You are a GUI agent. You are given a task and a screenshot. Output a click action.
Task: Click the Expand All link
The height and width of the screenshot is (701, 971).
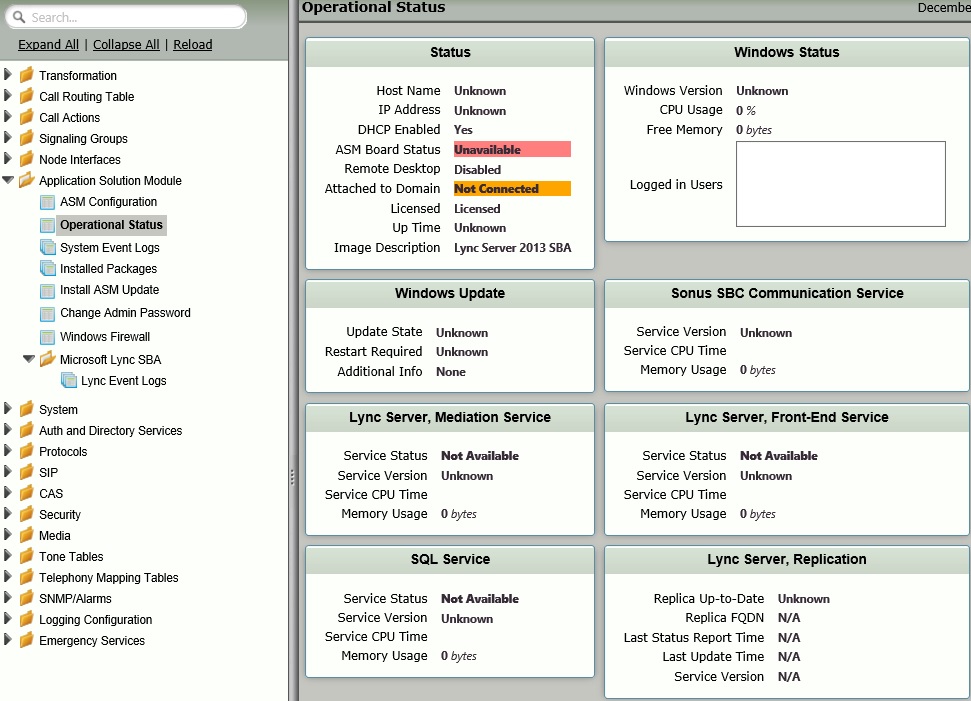pyautogui.click(x=48, y=45)
